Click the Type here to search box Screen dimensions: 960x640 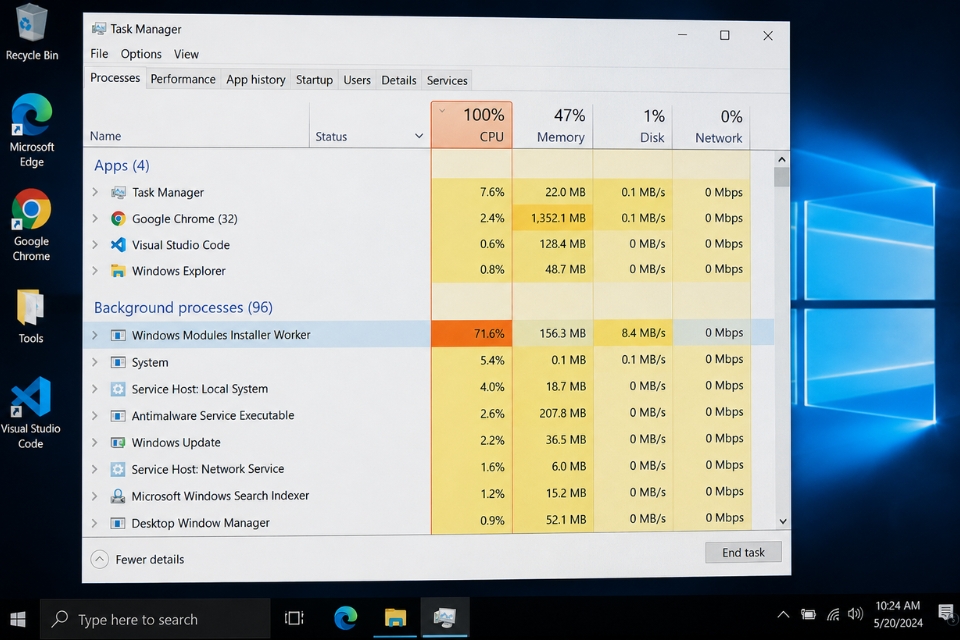pyautogui.click(x=156, y=619)
